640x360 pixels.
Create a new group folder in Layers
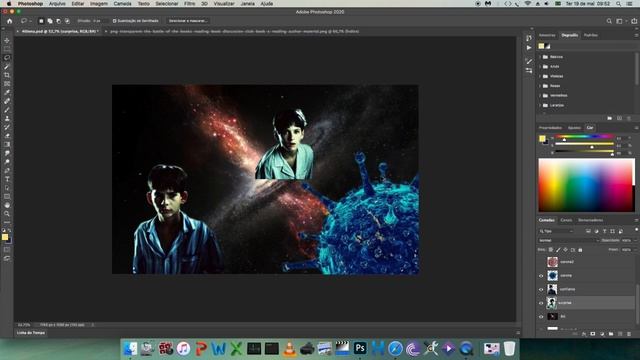pos(611,334)
